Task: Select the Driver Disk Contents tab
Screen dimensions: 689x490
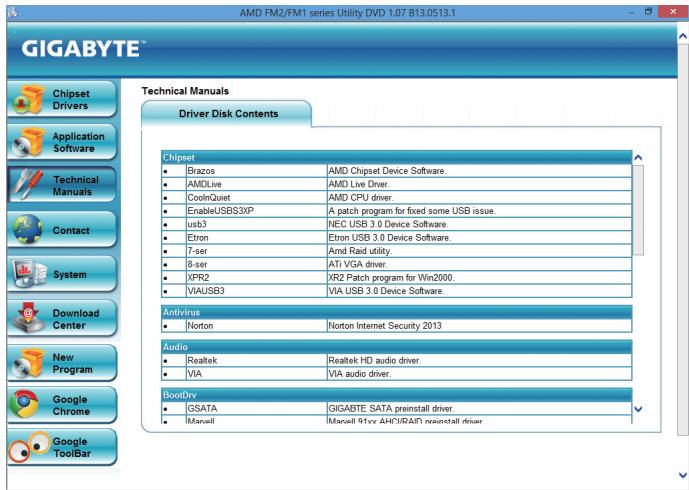Action: 226,114
